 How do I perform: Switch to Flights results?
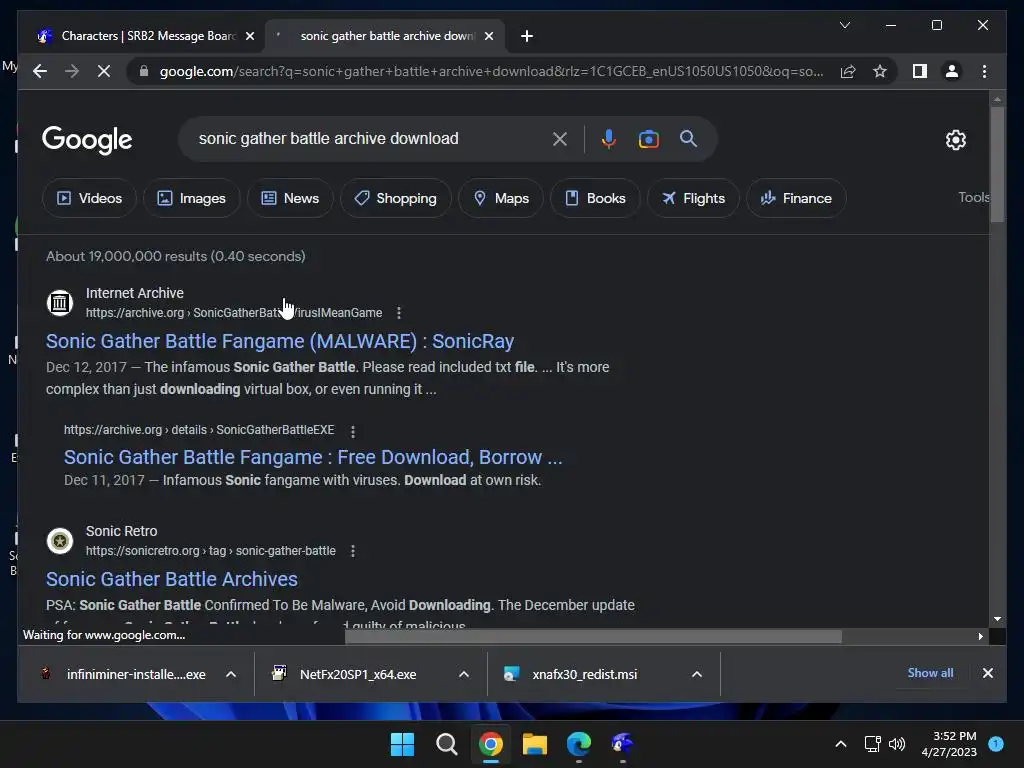(693, 198)
